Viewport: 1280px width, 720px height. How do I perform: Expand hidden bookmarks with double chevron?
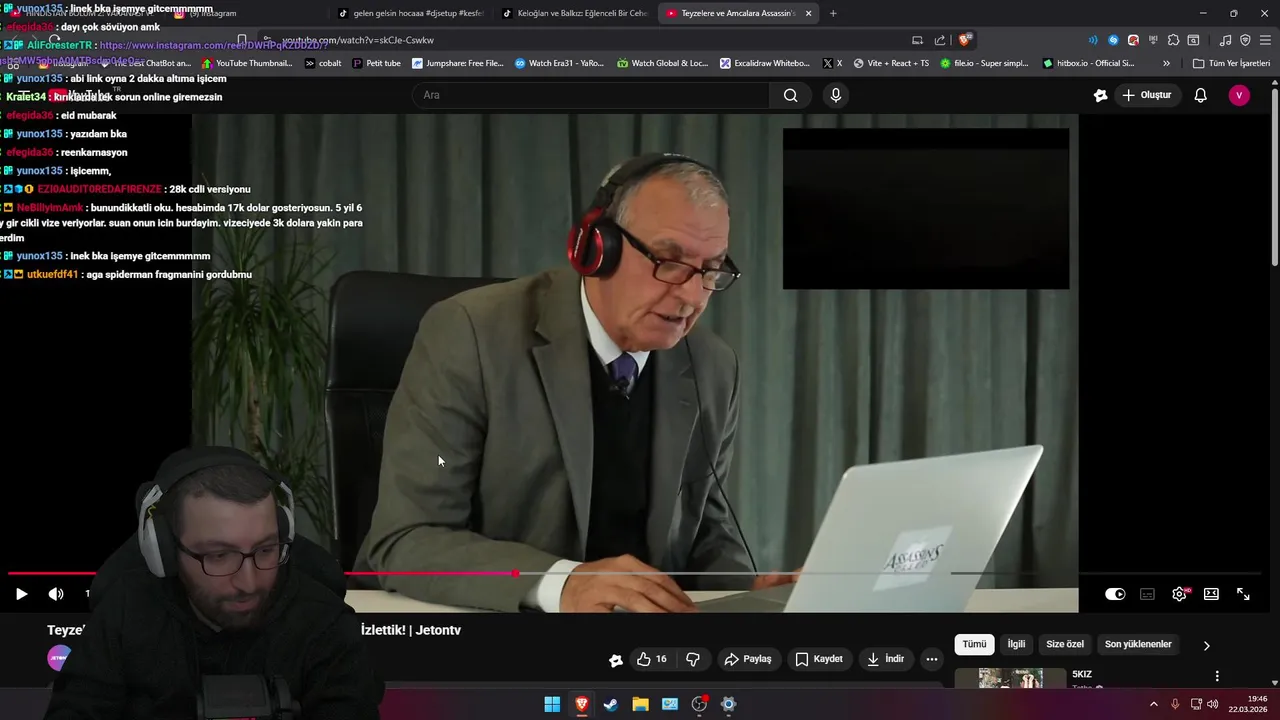tap(1166, 63)
